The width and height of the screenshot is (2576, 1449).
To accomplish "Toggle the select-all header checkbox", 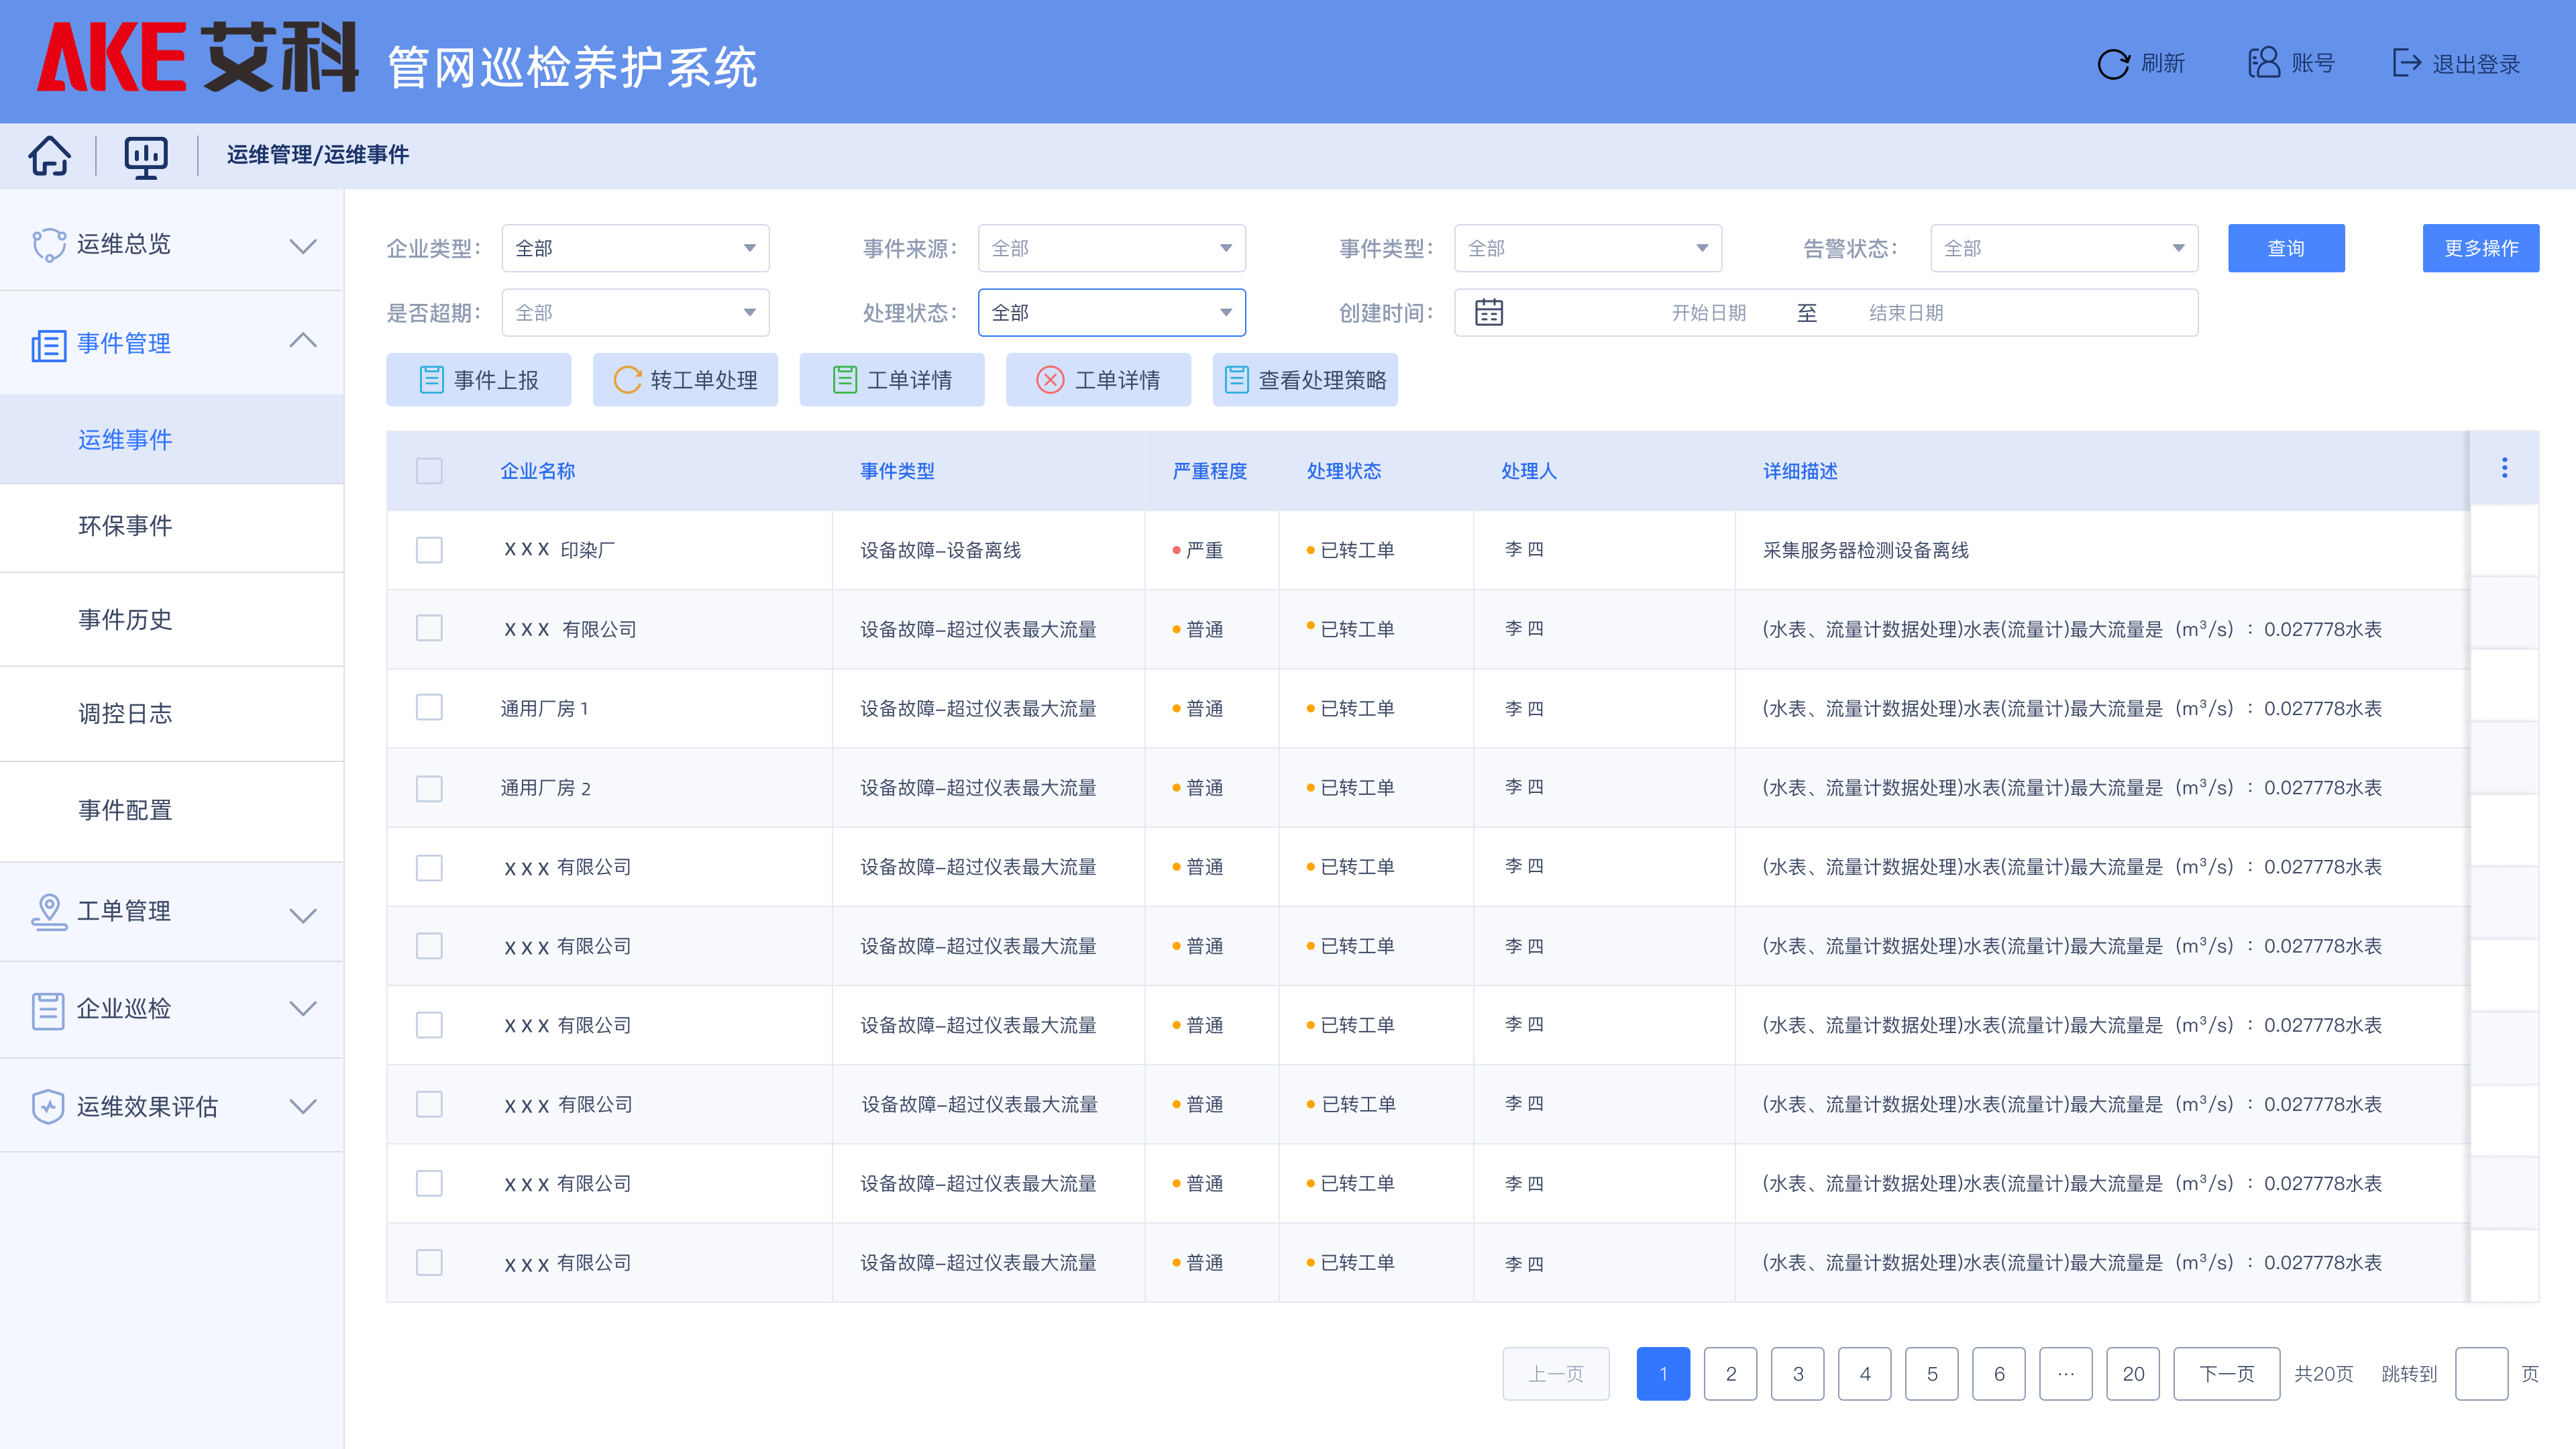I will (429, 471).
